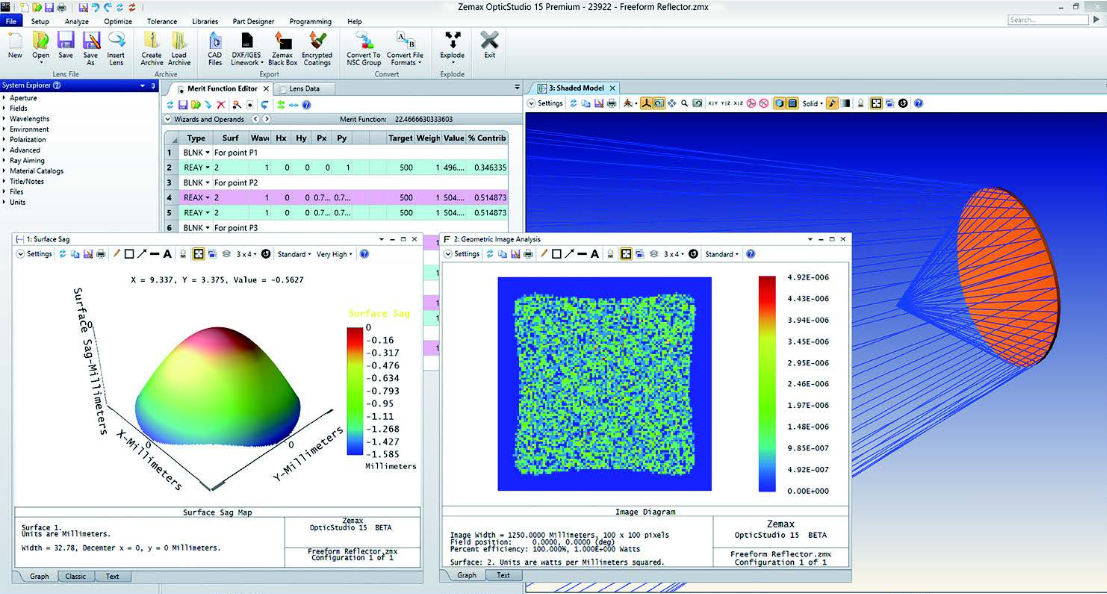Open Settings in the Shaded Model window
Image resolution: width=1107 pixels, height=594 pixels.
546,103
